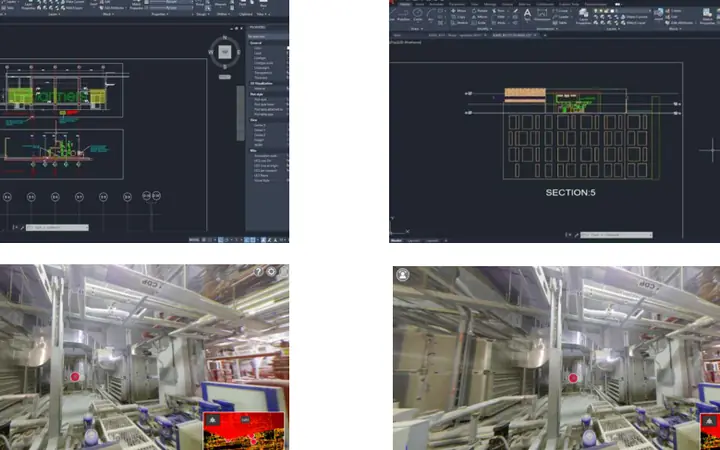720x450 pixels.
Task: Switch to the Annotate ribbon tab
Action: pos(436,4)
